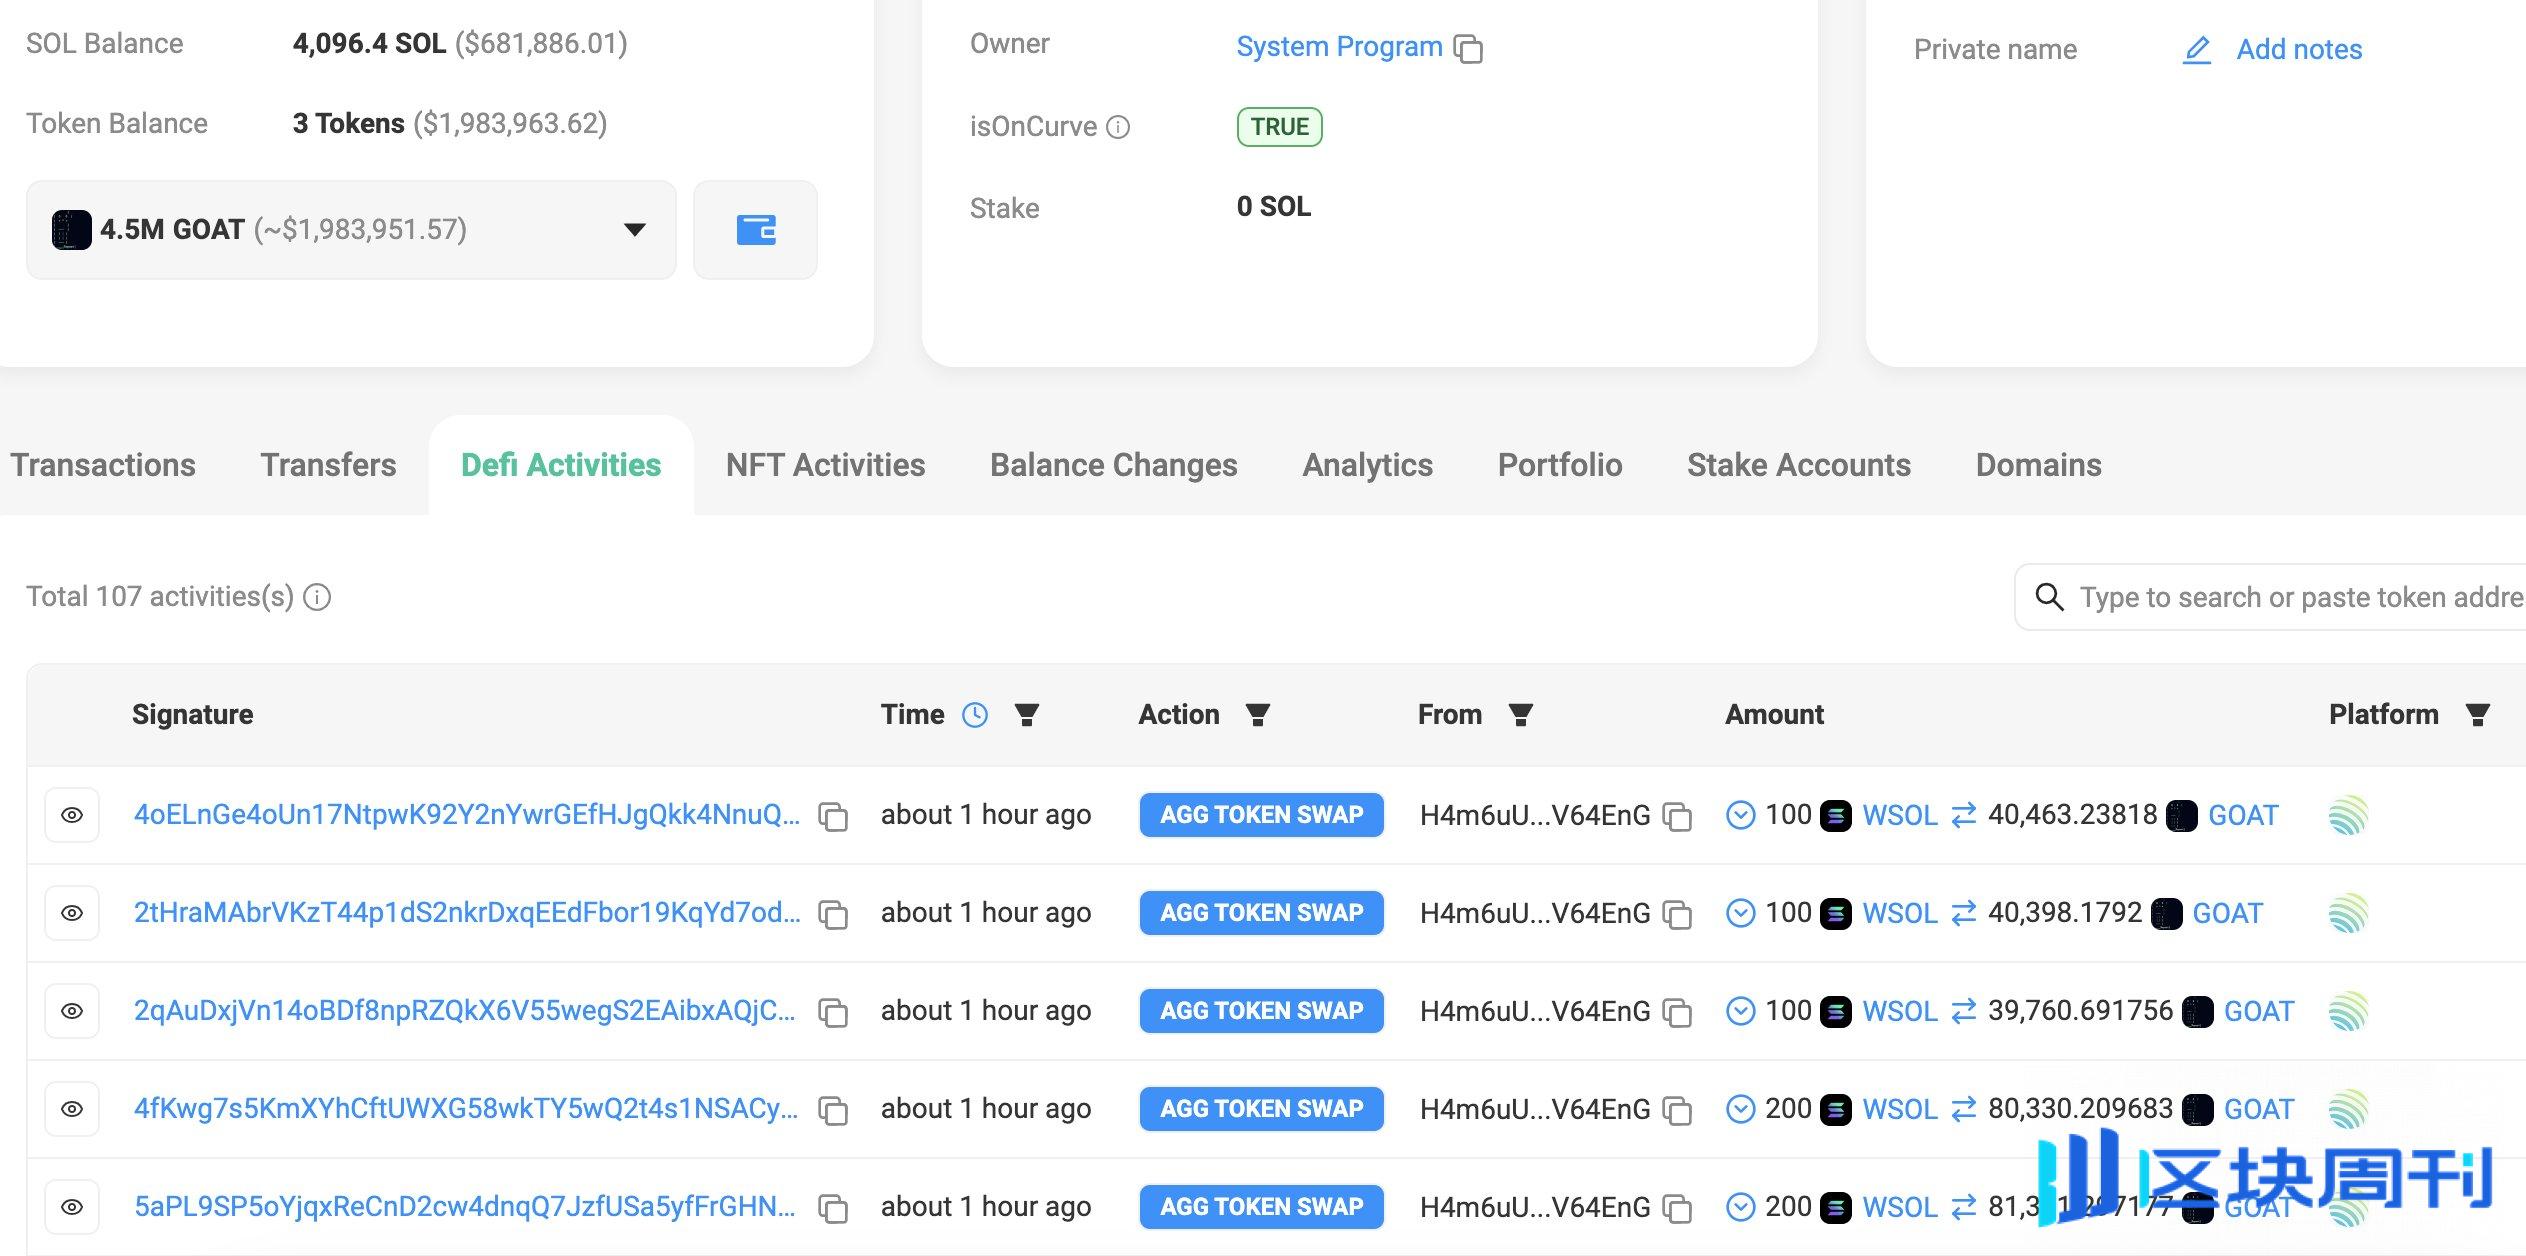Open the NFT Activities tab

tap(825, 465)
